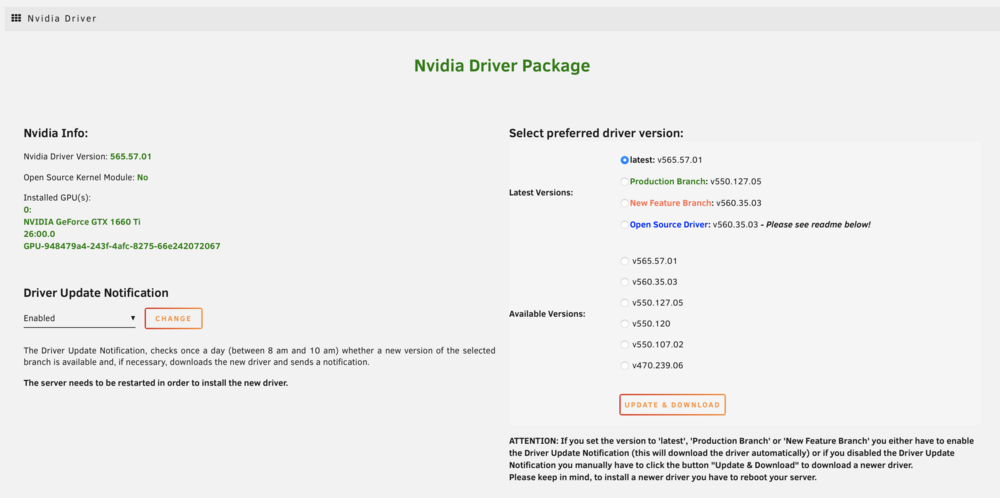
Task: Click the GPU UUID GPU-948479a4 text
Action: [x=122, y=245]
